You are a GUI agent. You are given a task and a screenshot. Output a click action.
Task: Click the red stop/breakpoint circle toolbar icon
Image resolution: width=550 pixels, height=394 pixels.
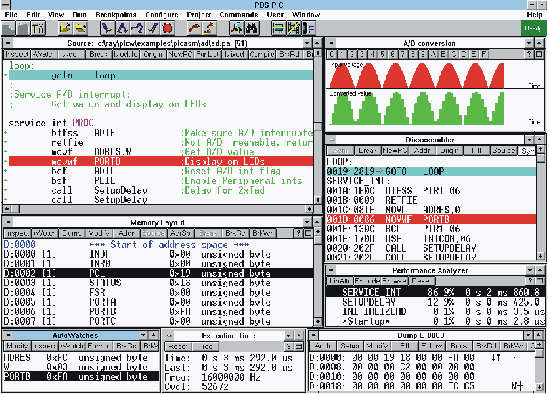[x=168, y=28]
